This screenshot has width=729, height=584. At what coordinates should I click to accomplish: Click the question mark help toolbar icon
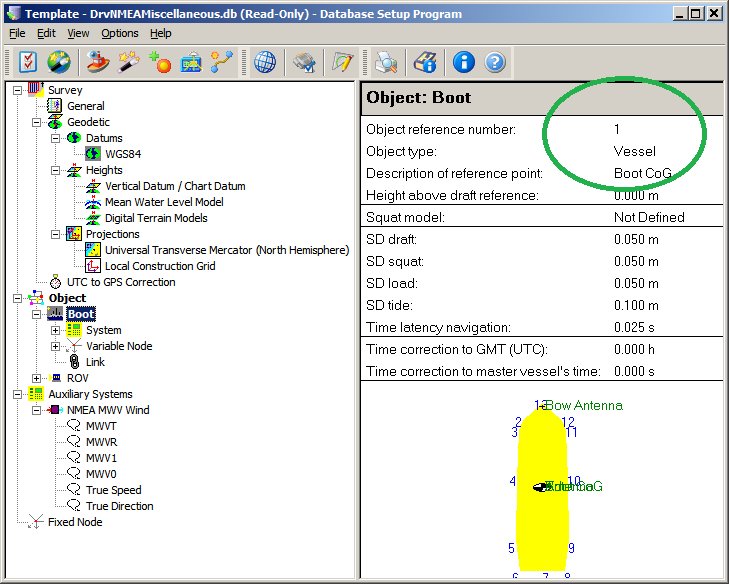pos(495,62)
